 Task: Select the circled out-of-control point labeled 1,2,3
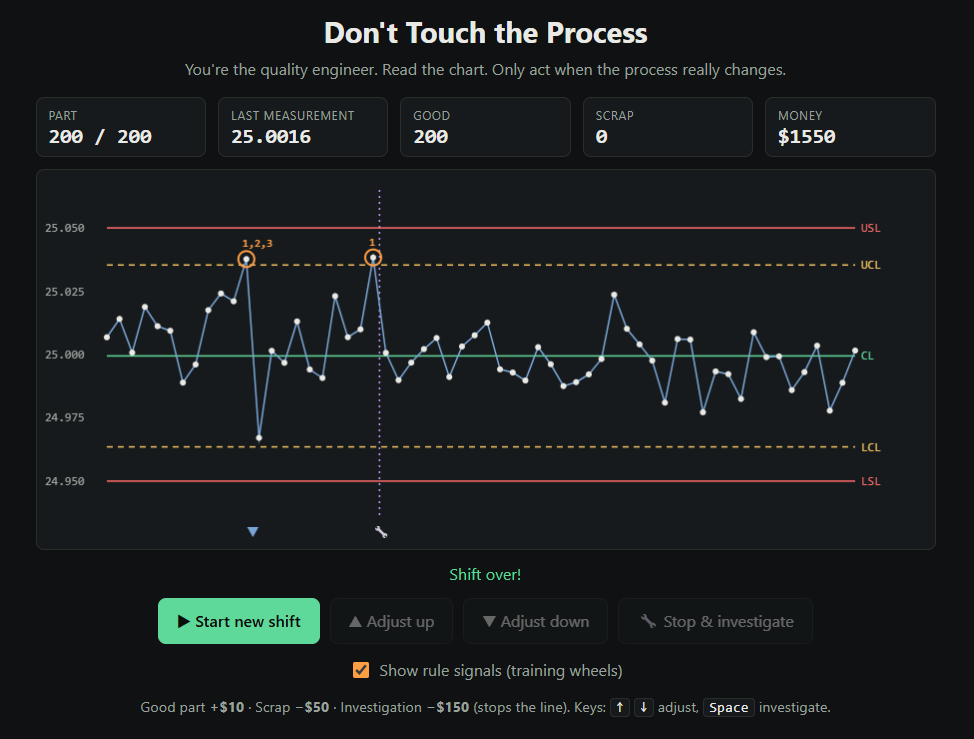tap(247, 259)
